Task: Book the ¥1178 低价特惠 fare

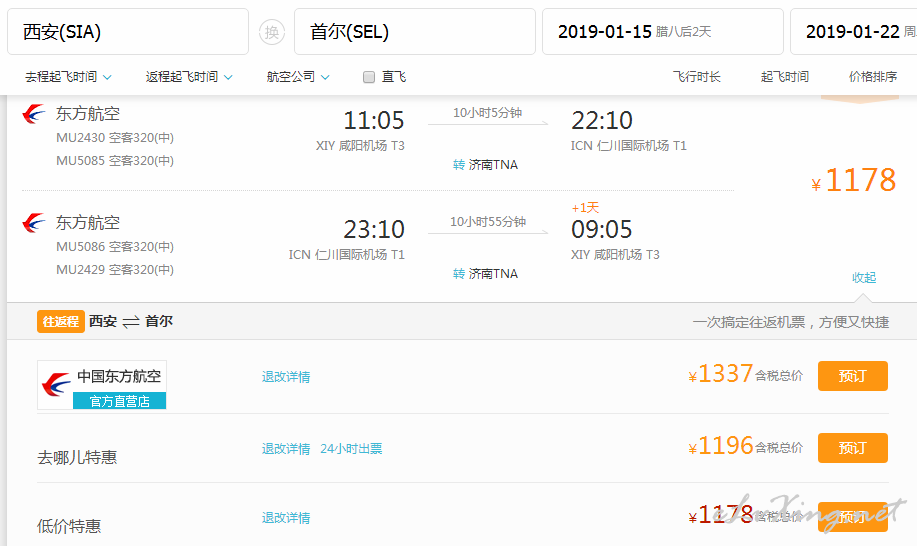Action: pyautogui.click(x=853, y=517)
